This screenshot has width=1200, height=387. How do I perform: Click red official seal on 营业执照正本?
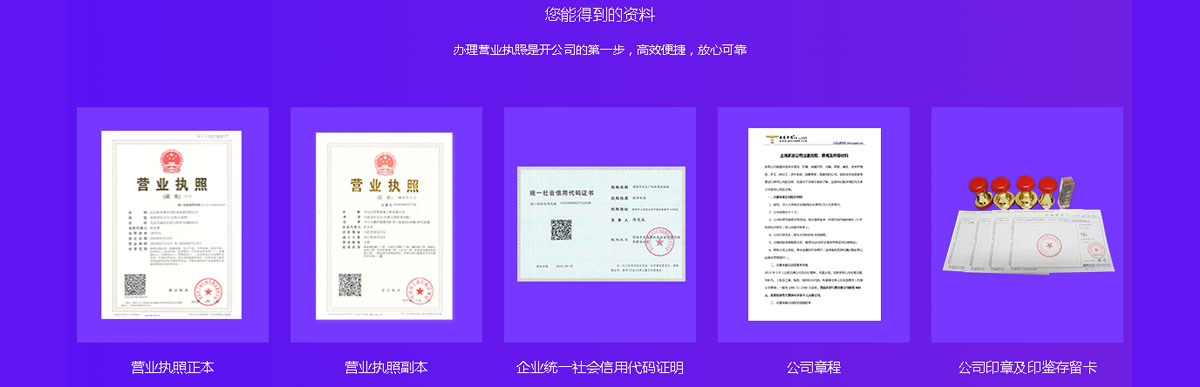click(x=208, y=290)
